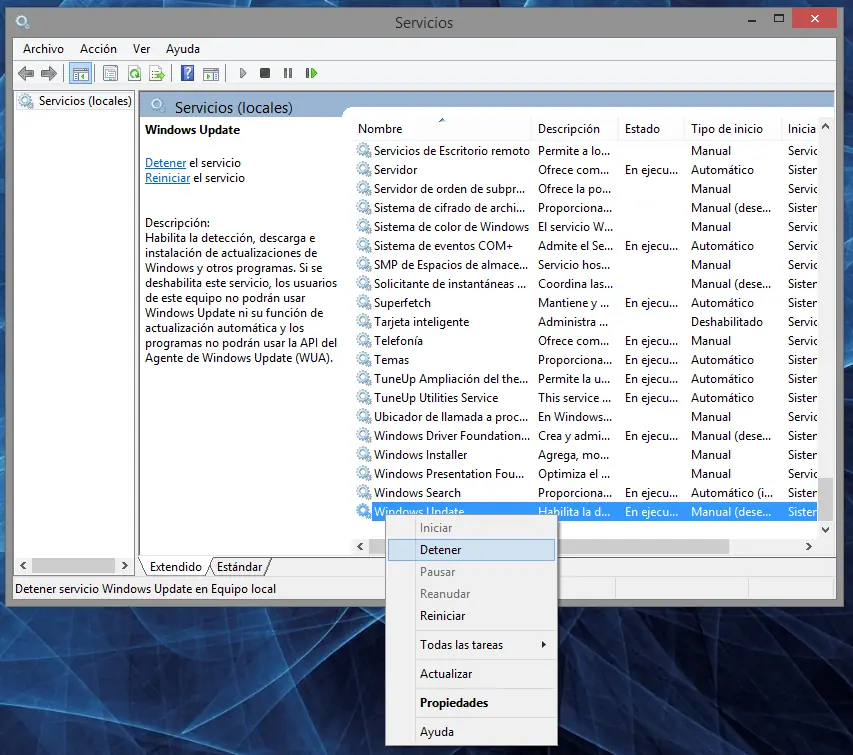
Task: Click the gear icon beside Servidor
Action: pos(363,170)
